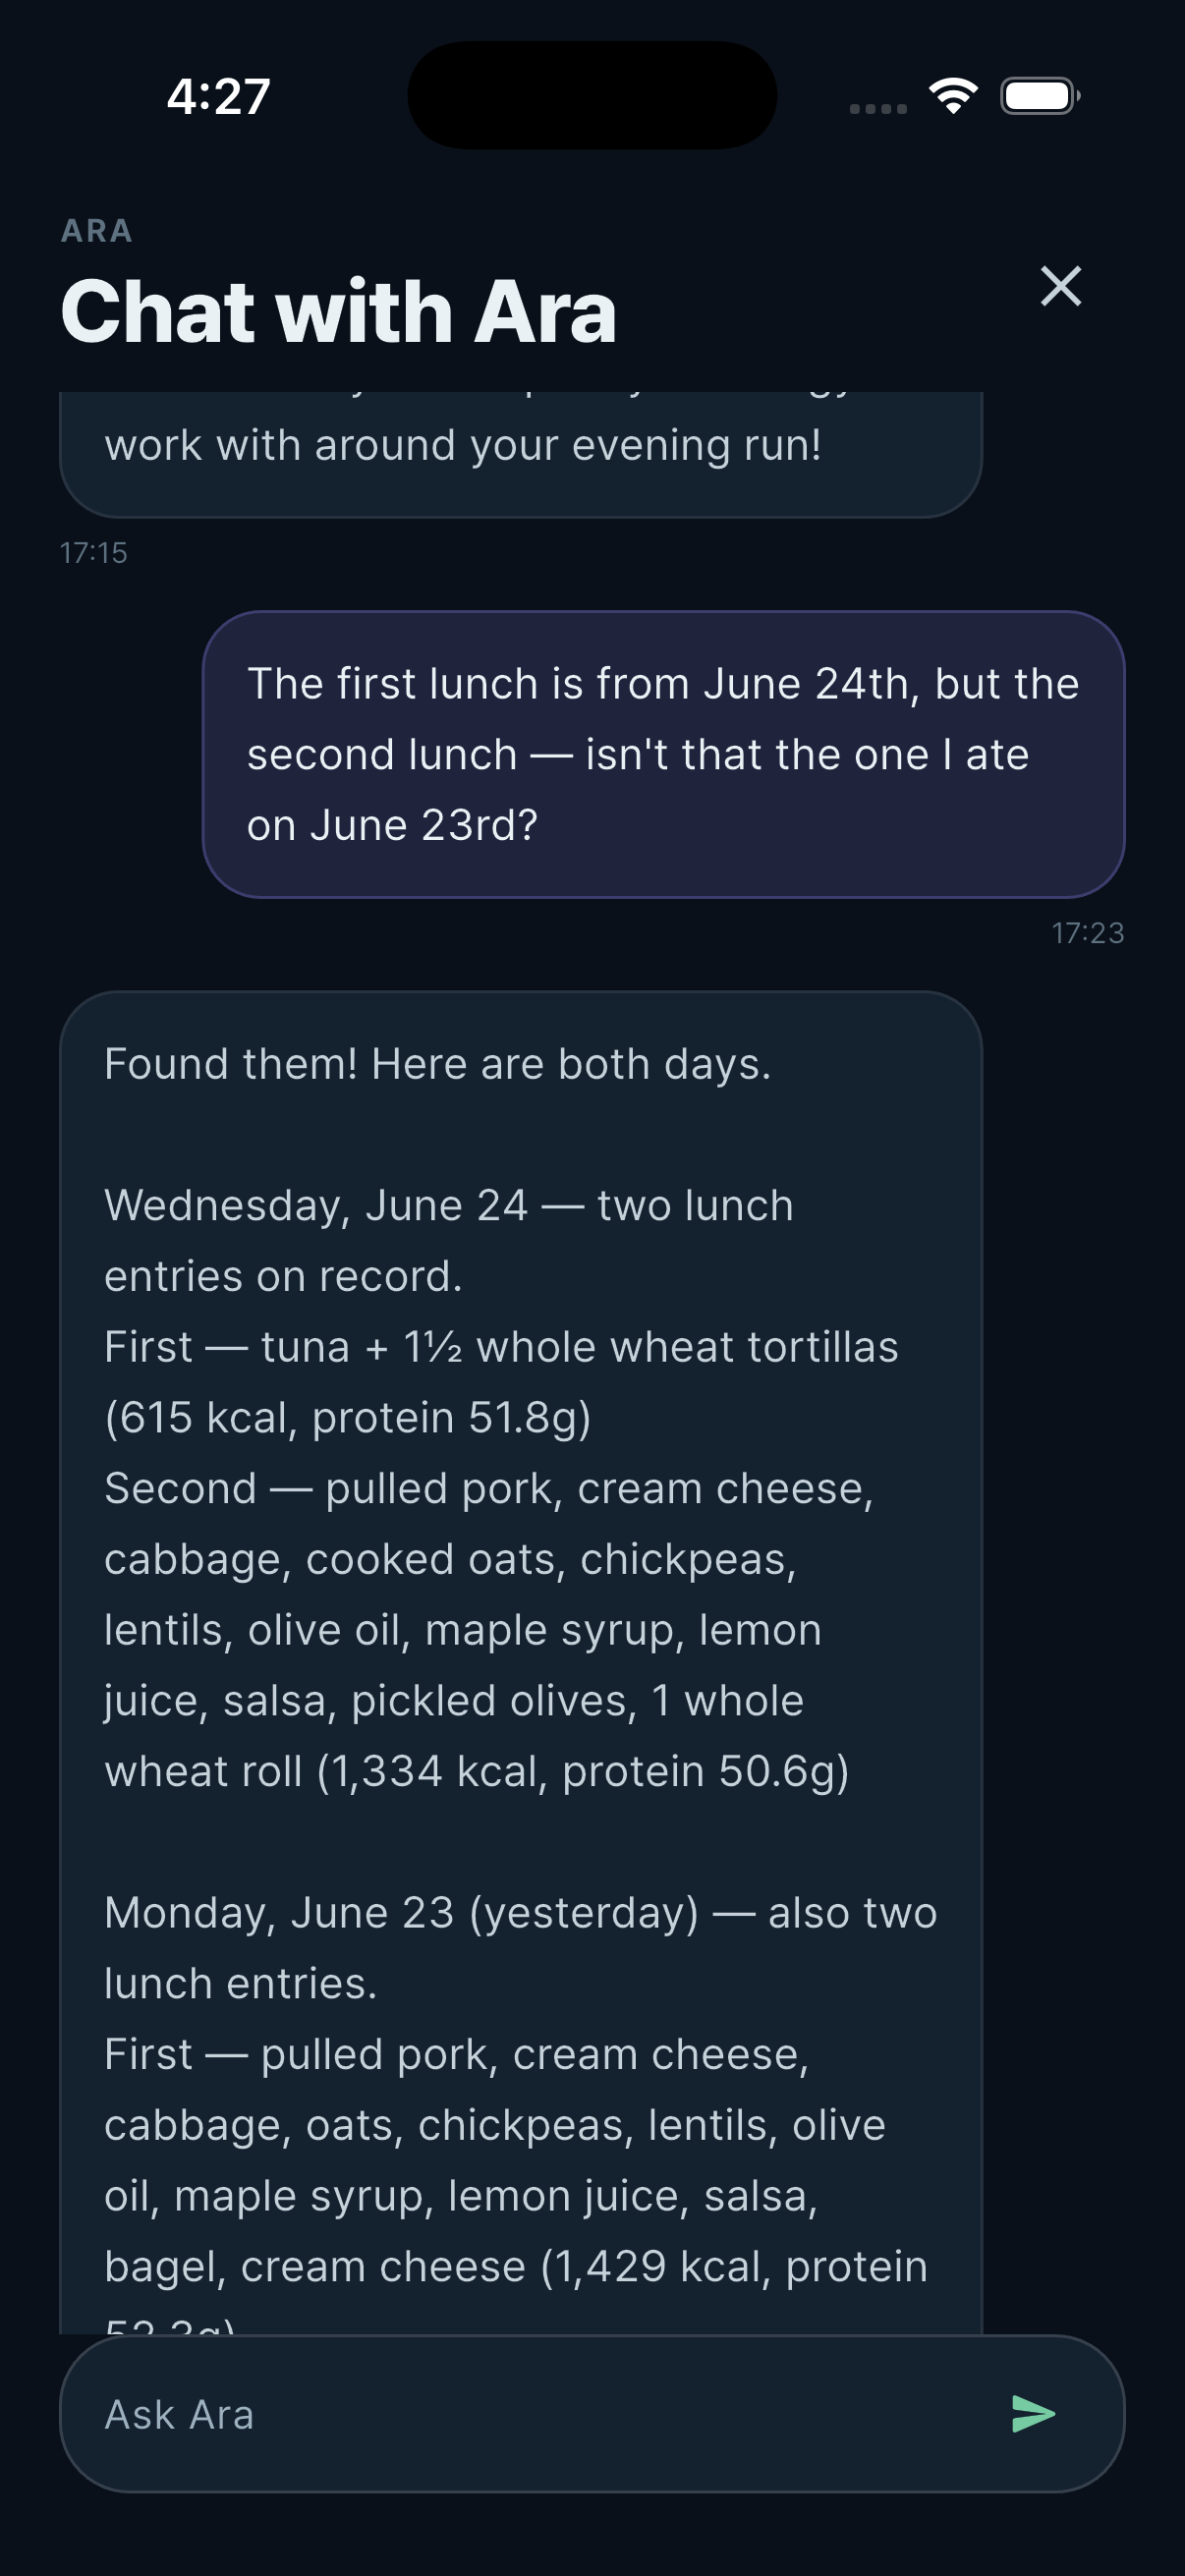Tap the Wi-Fi status icon
Viewport: 1185px width, 2576px height.
[953, 96]
